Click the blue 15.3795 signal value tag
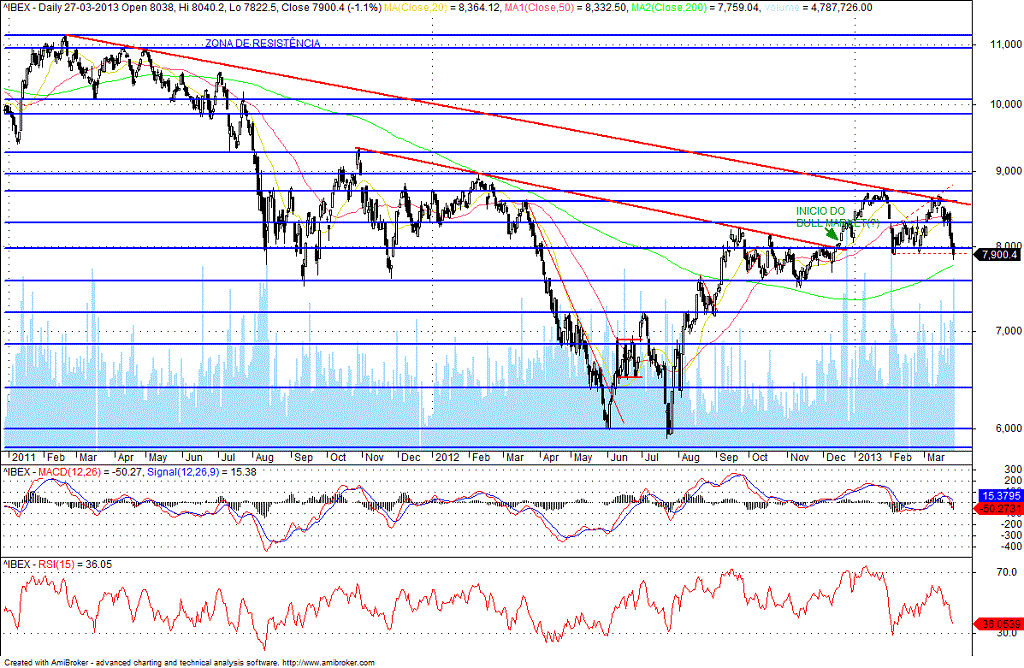The image size is (1024, 668). click(x=1000, y=496)
